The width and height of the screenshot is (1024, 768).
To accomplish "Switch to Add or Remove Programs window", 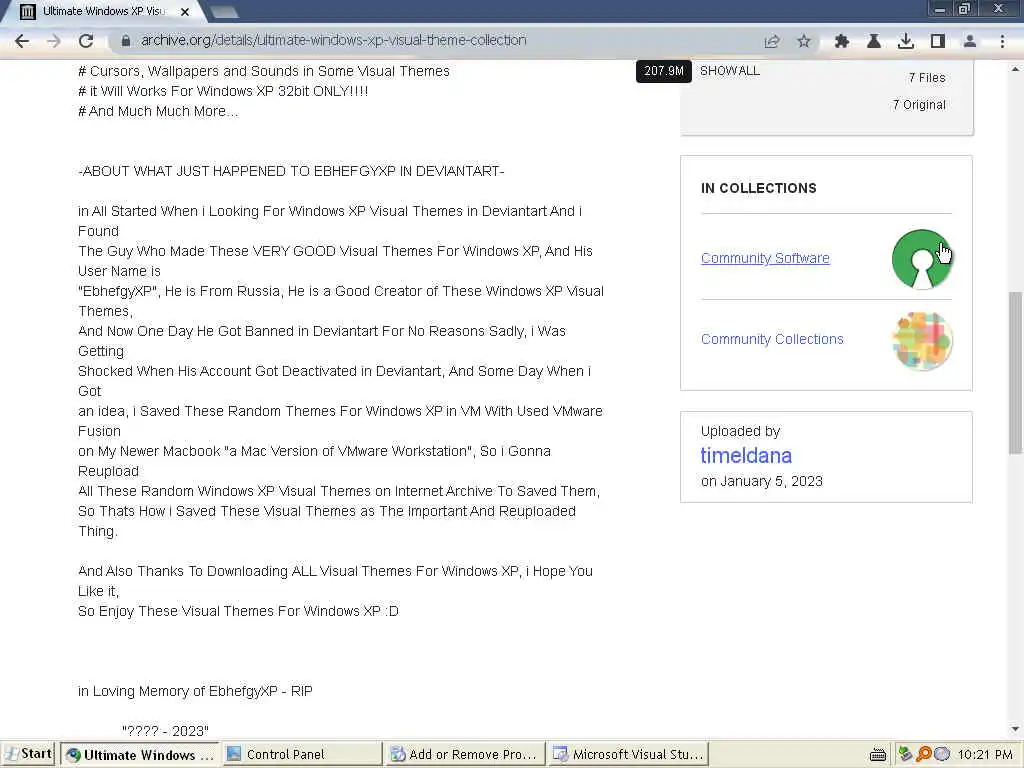I will tap(464, 754).
